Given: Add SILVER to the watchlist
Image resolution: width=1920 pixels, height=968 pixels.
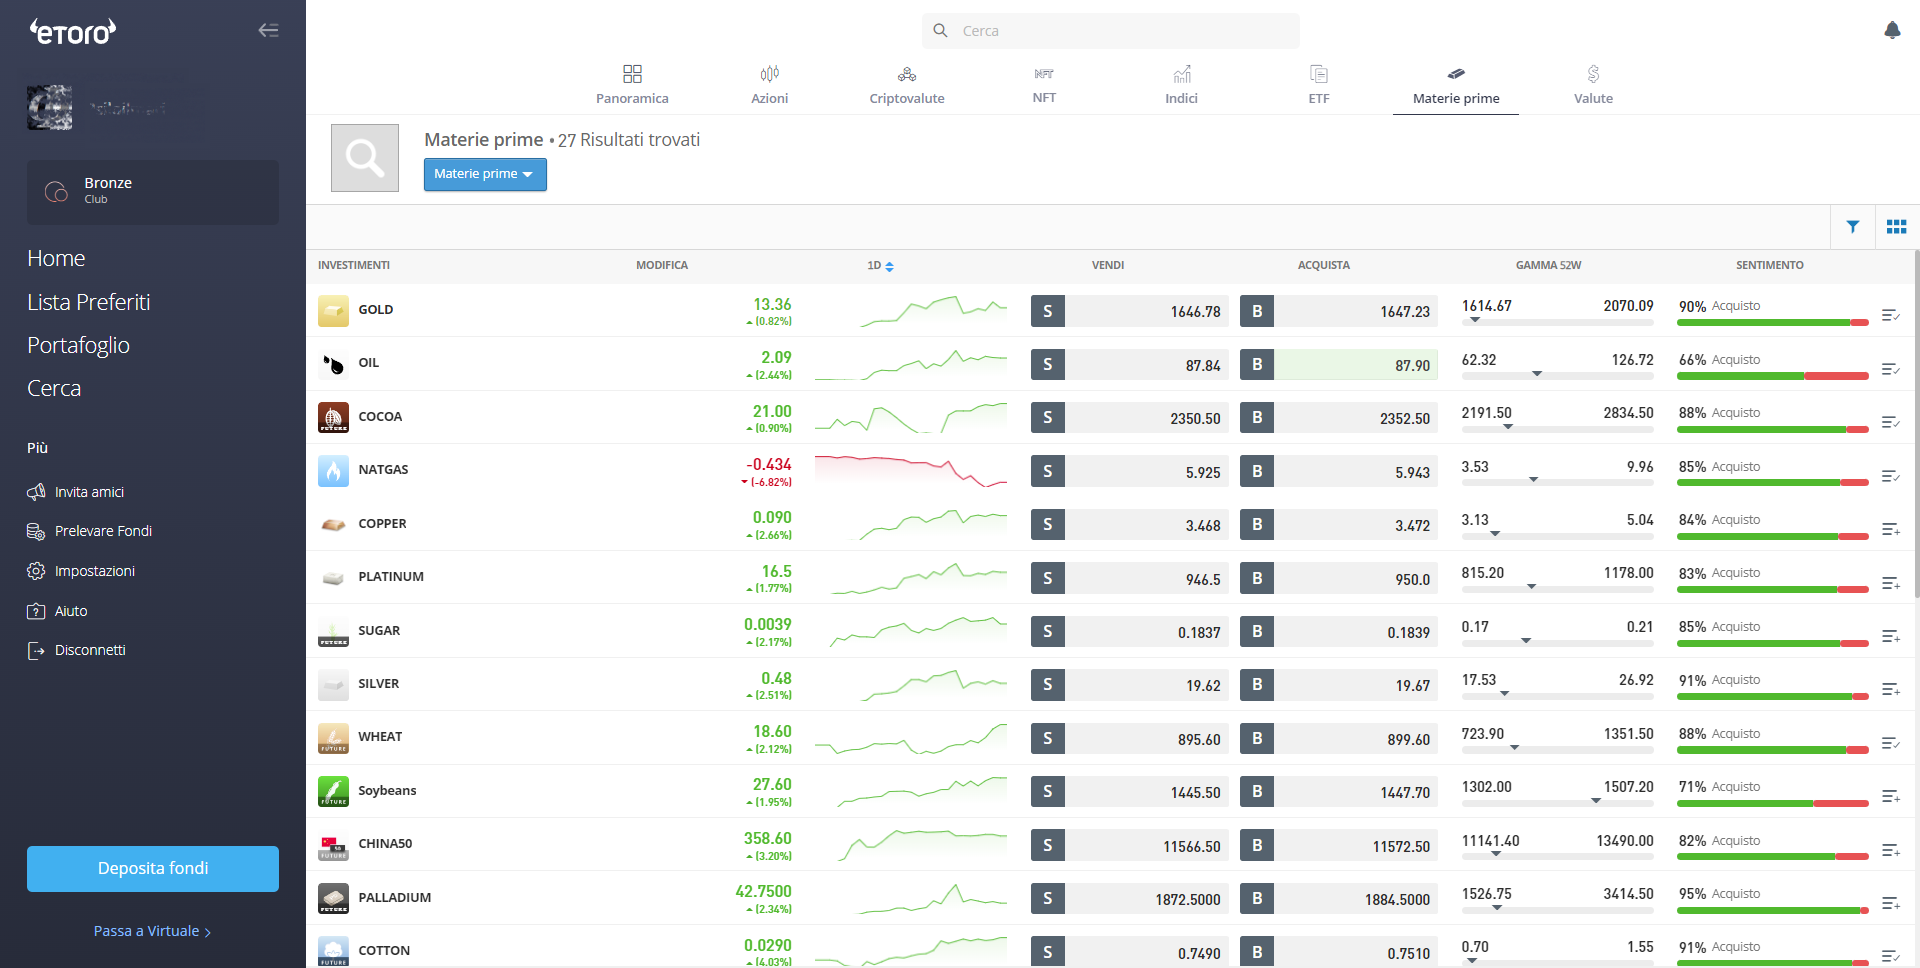Looking at the screenshot, I should 1890,689.
